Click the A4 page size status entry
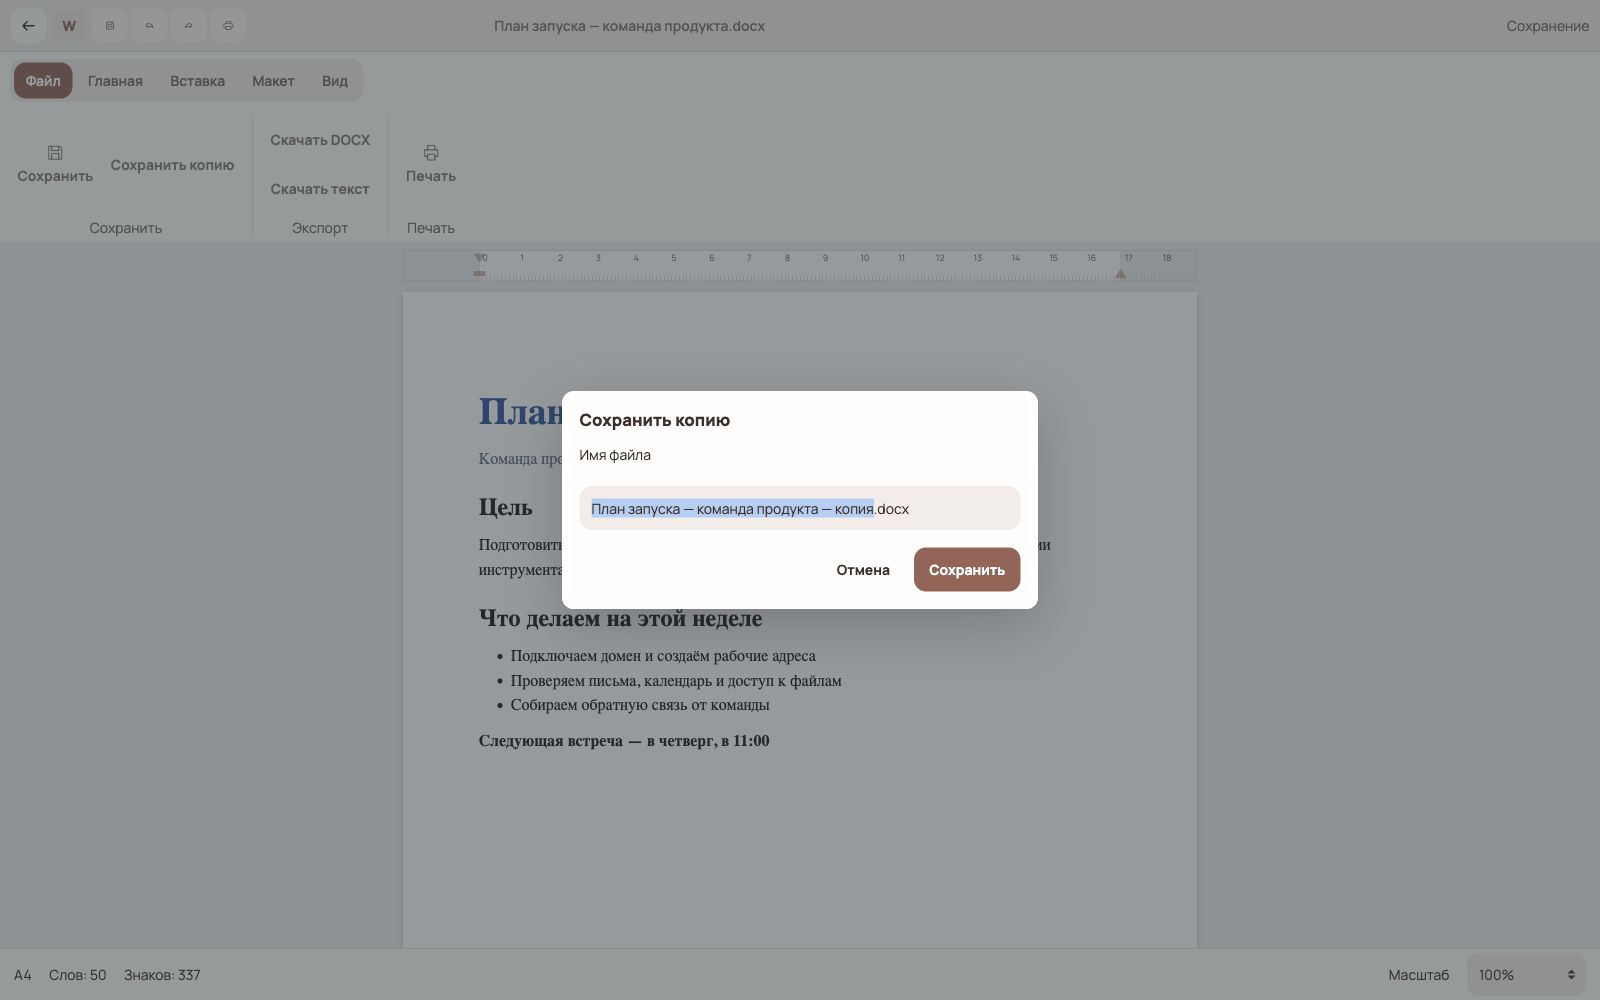1600x1000 pixels. [23, 975]
